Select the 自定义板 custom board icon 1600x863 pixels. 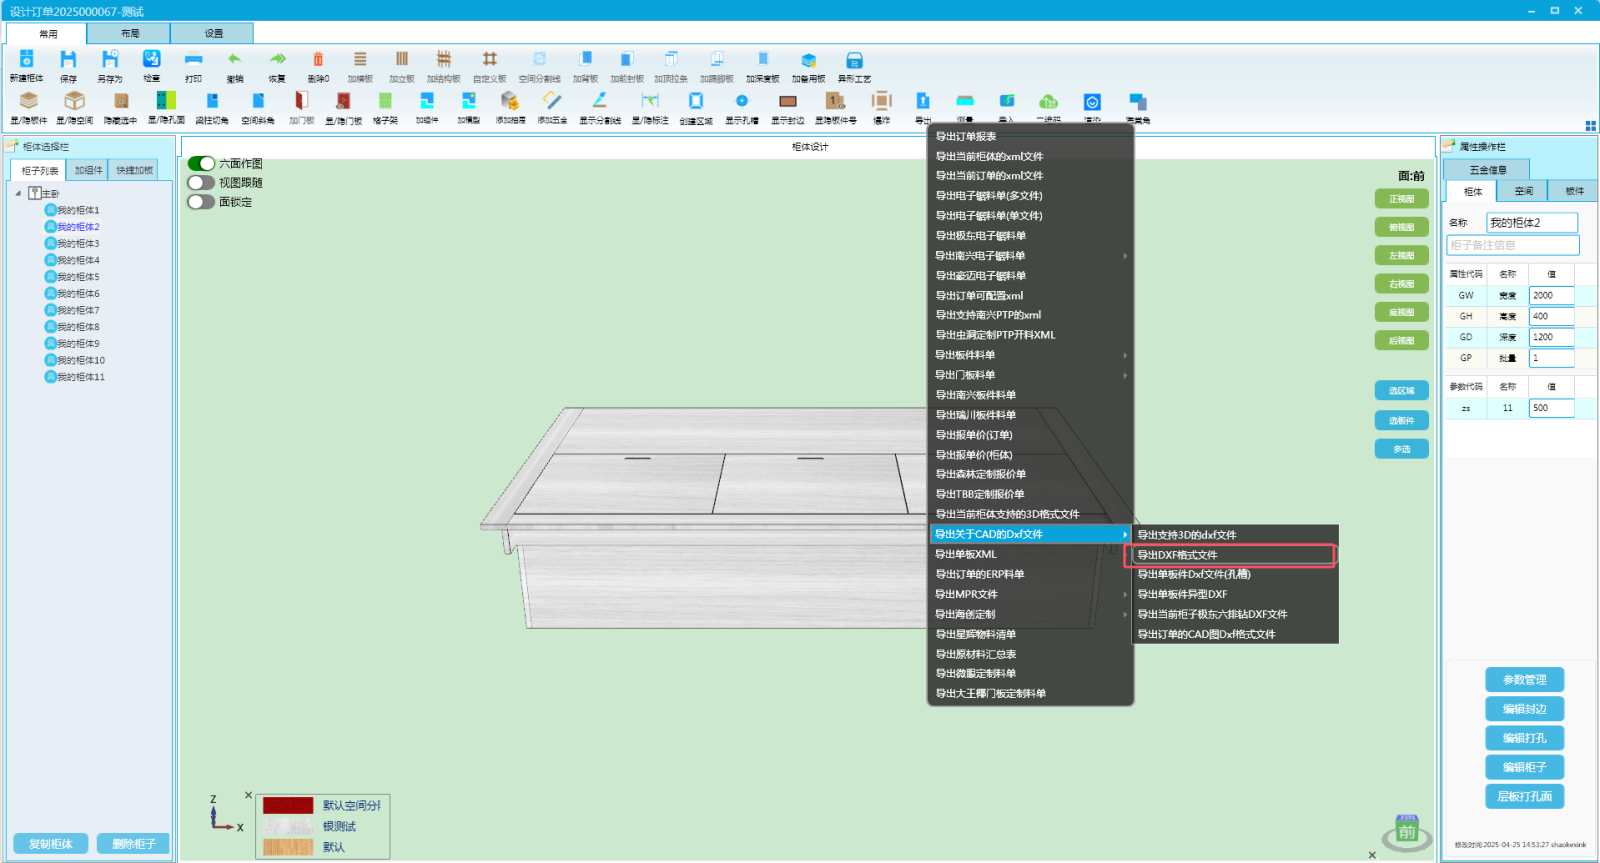coord(490,60)
